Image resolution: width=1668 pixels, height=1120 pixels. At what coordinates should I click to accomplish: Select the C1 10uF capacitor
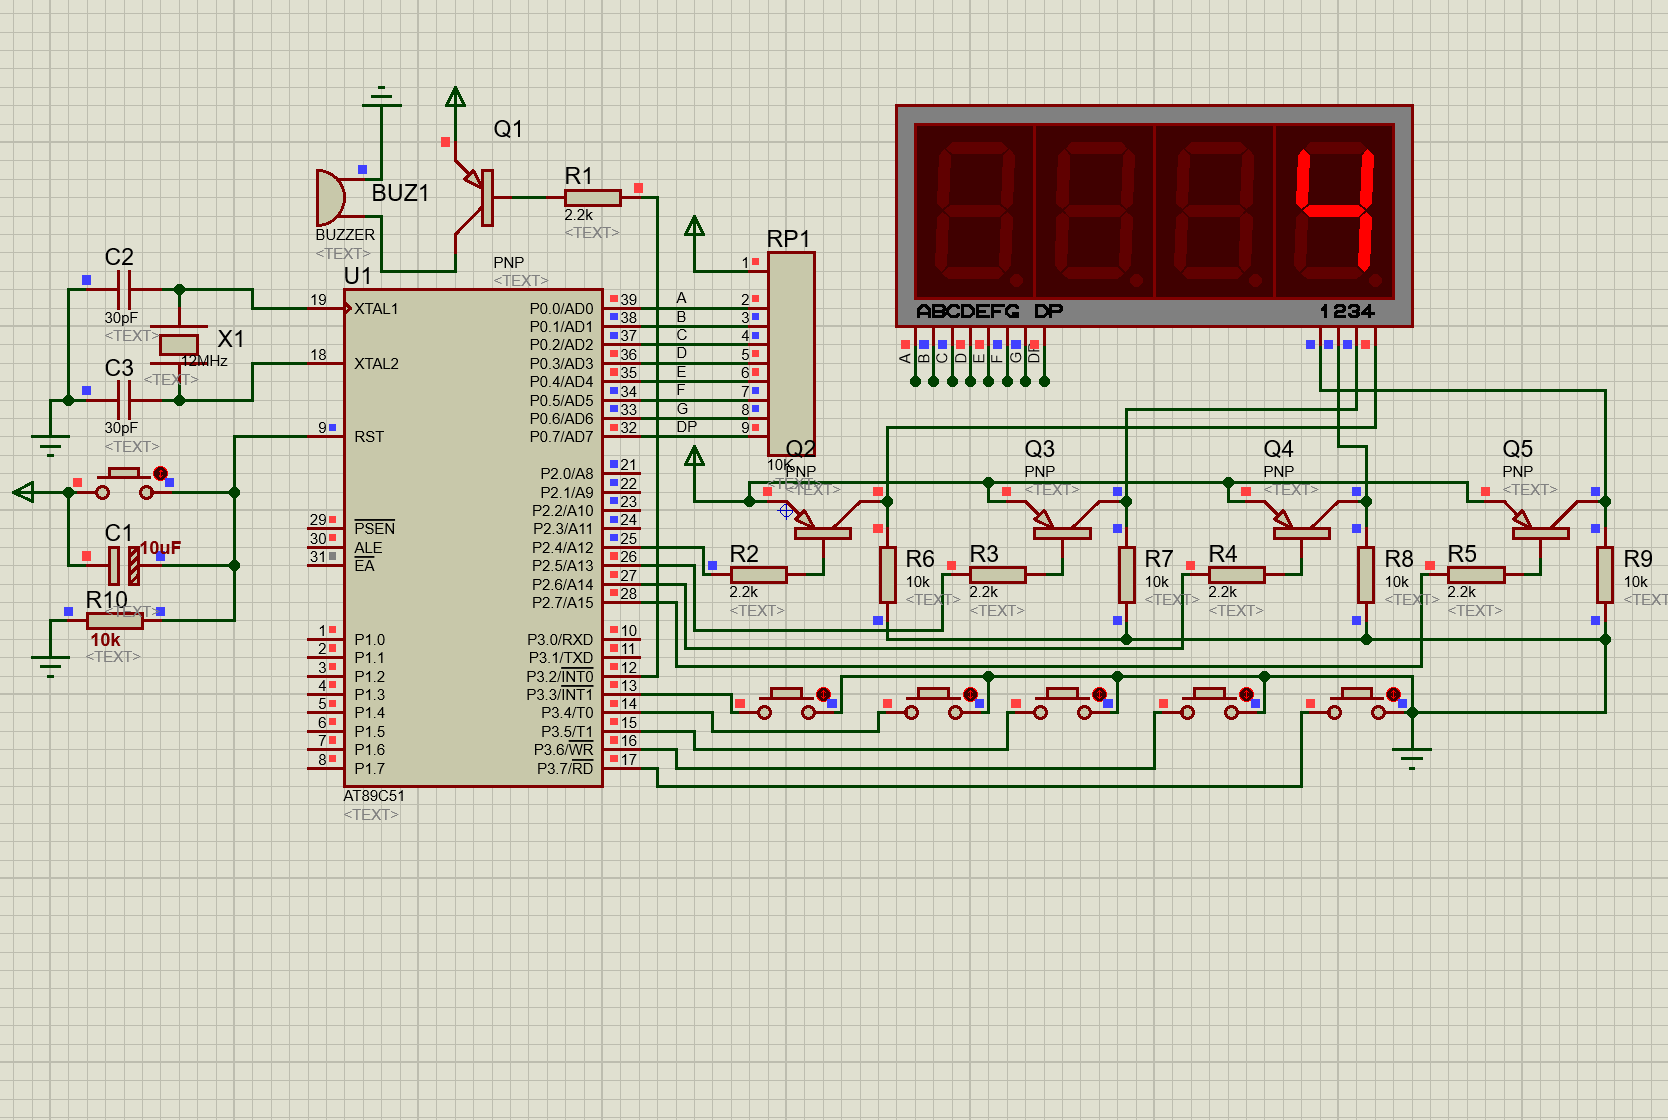coord(124,565)
